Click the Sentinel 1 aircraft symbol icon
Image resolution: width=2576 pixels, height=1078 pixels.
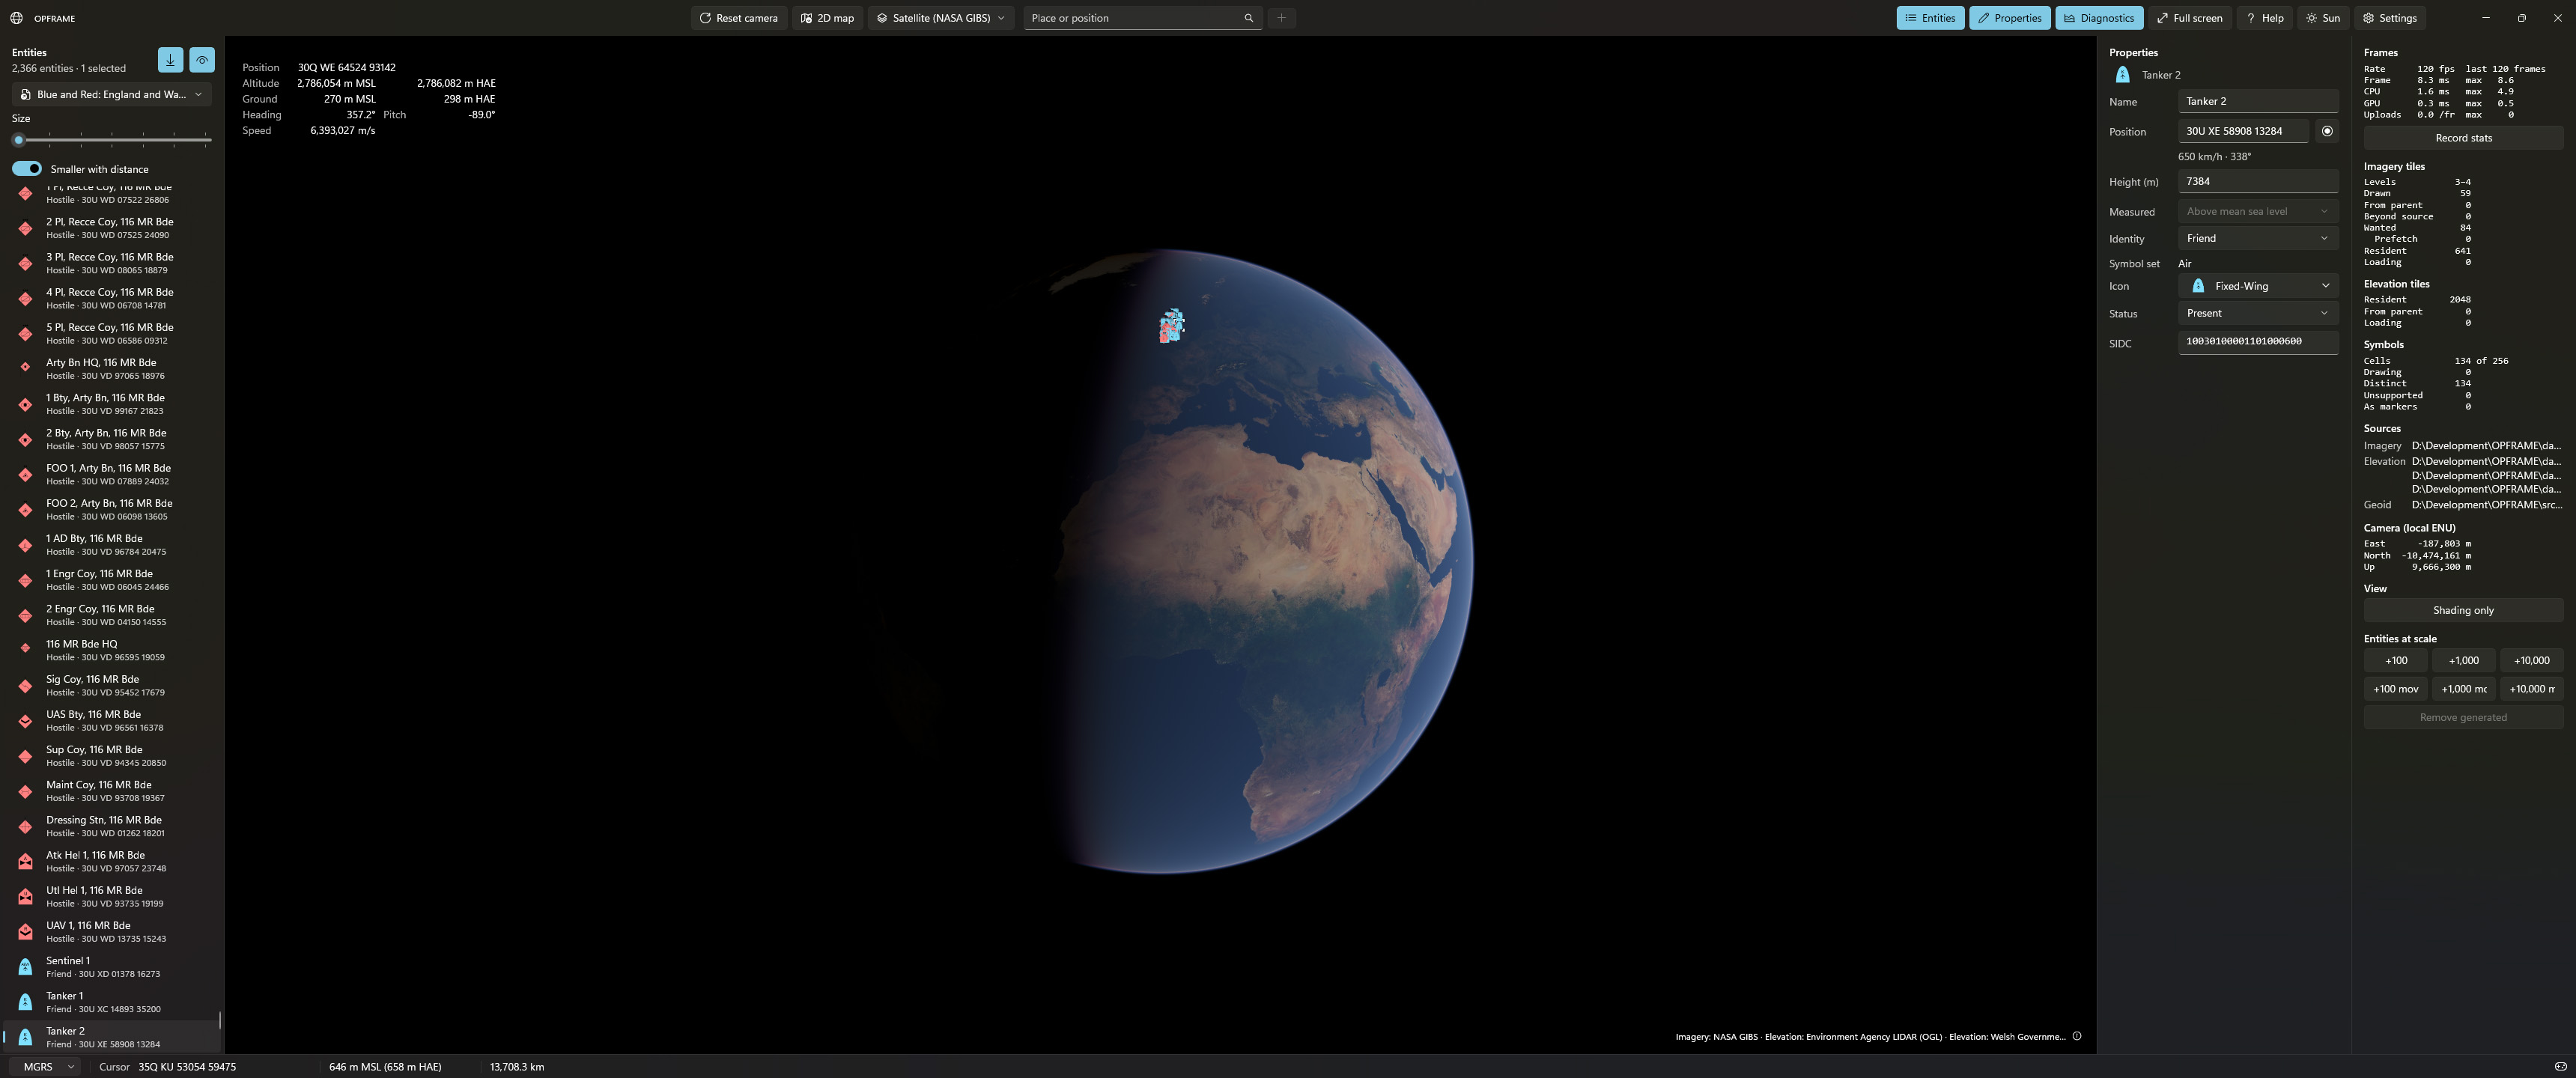(25, 967)
